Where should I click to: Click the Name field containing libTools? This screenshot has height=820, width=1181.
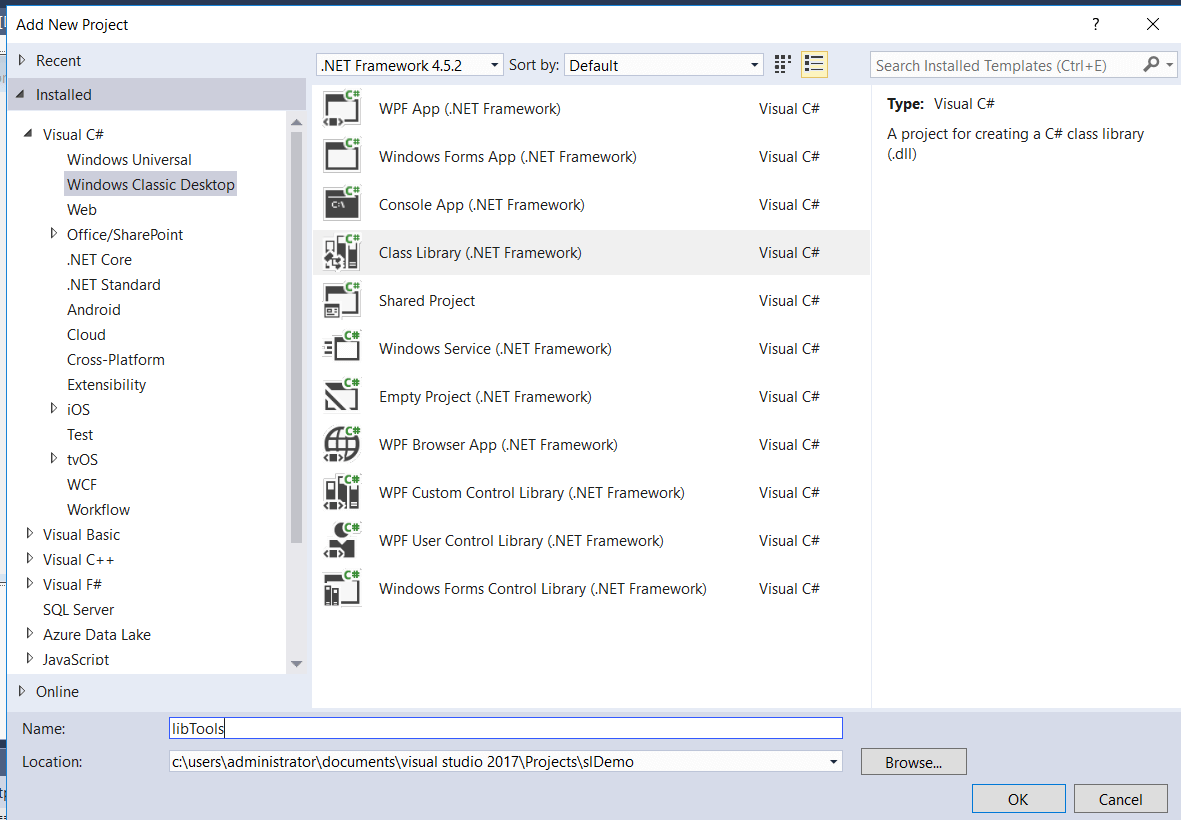point(505,728)
